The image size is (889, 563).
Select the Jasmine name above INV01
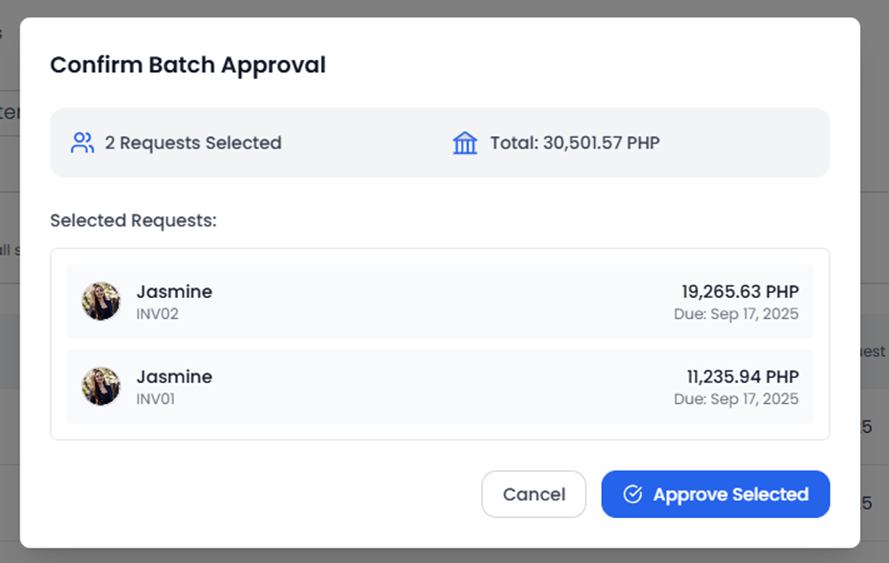174,377
